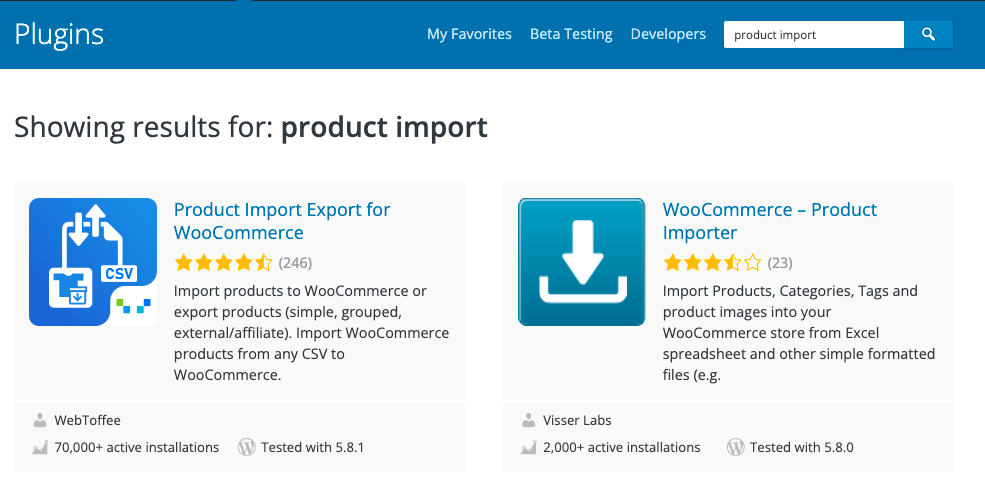
Task: Click the star rating with 246 reviews
Action: pyautogui.click(x=223, y=263)
